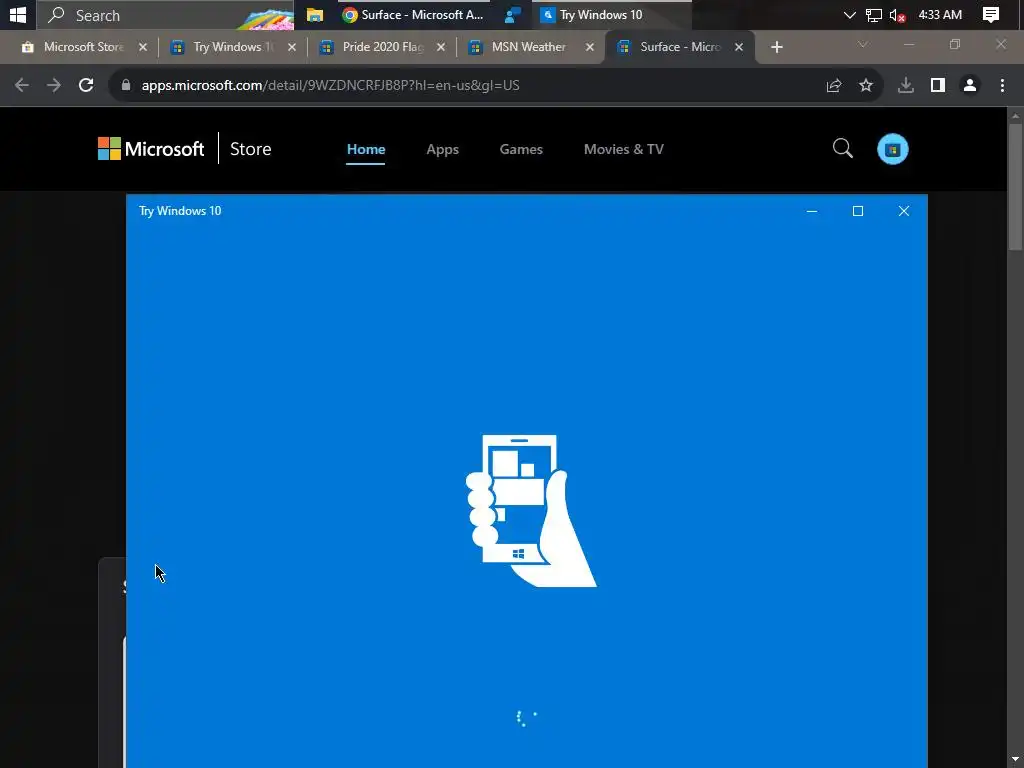The height and width of the screenshot is (768, 1024).
Task: Click the scrollbar up arrow
Action: (1015, 115)
